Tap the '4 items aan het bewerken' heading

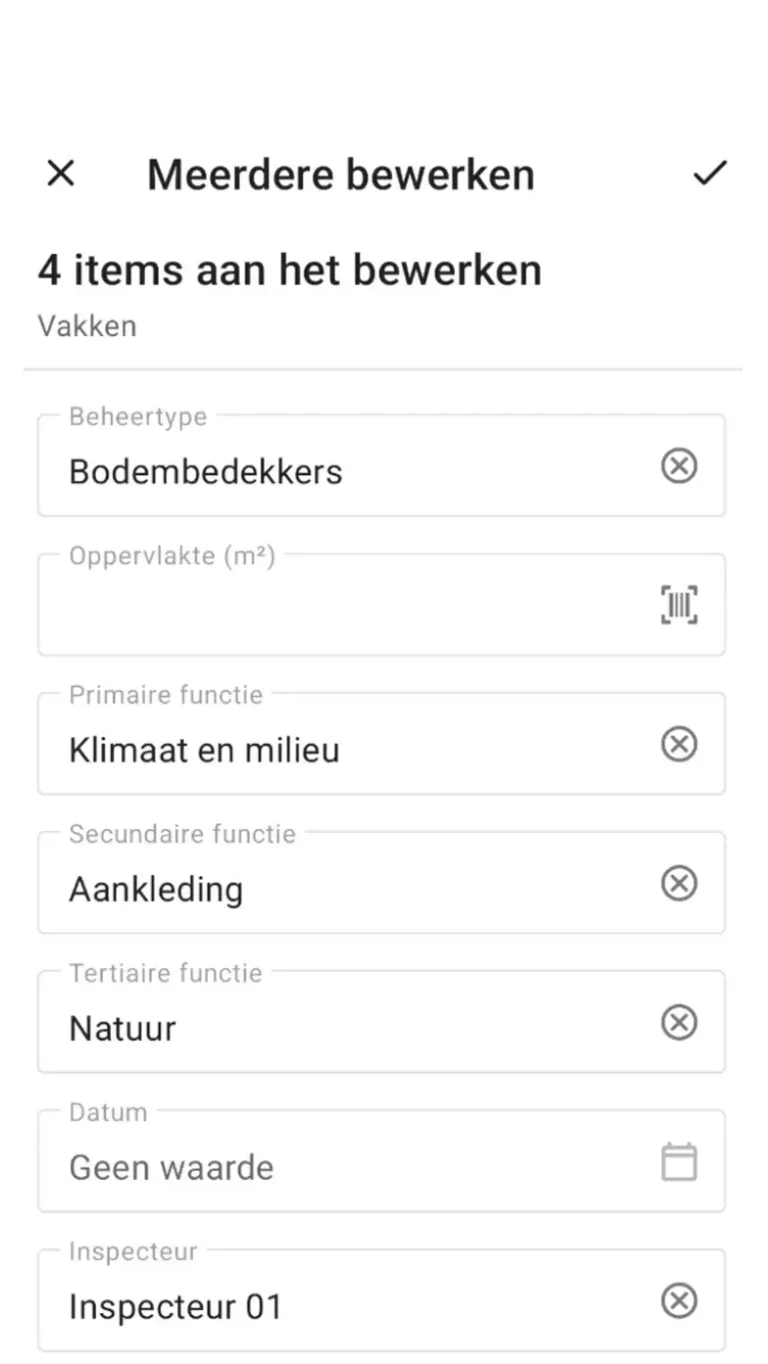pyautogui.click(x=289, y=270)
